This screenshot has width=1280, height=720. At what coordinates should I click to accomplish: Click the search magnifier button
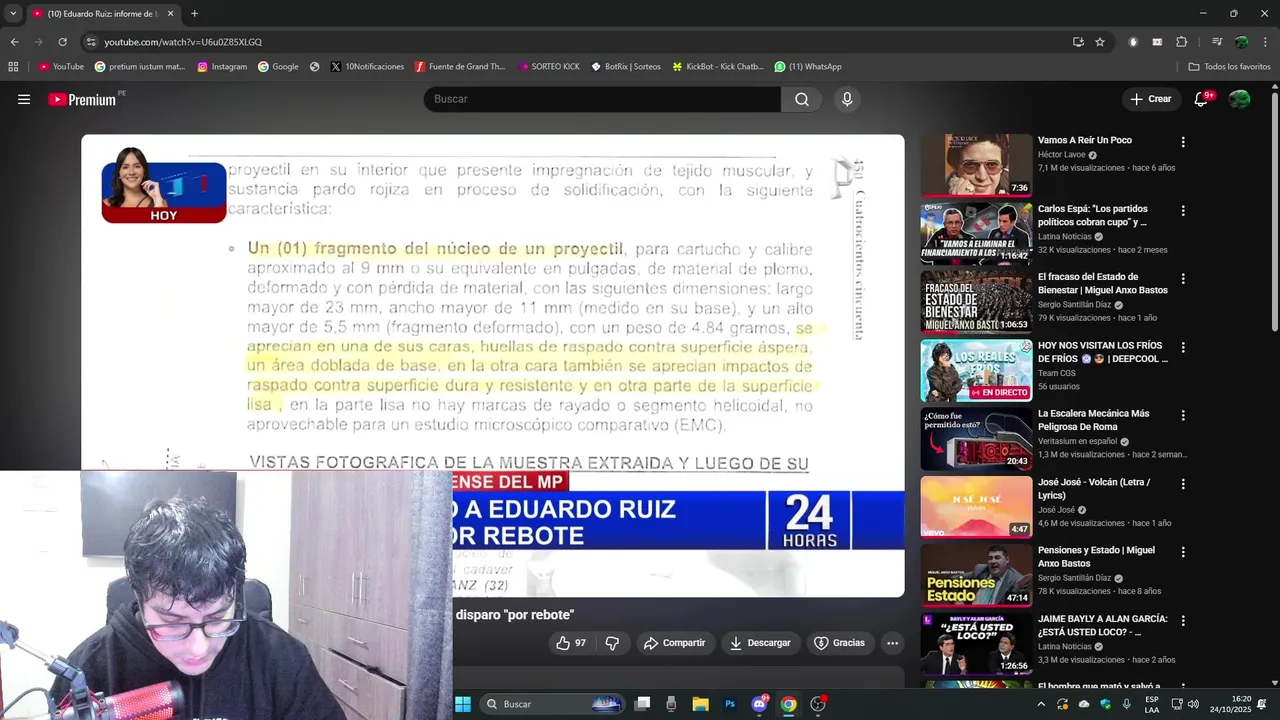[802, 99]
